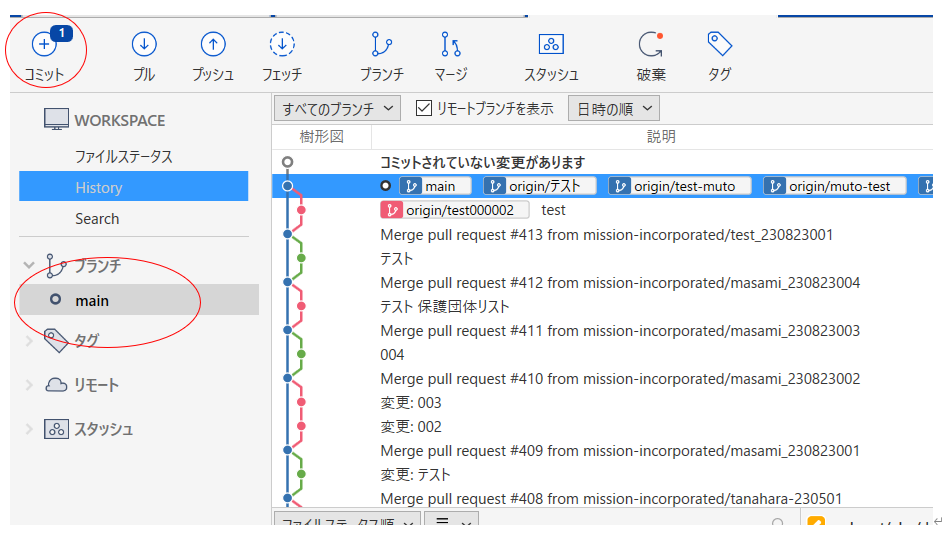The width and height of the screenshot is (944, 533).
Task: Open the すべてのブランチ dropdown
Action: click(338, 108)
